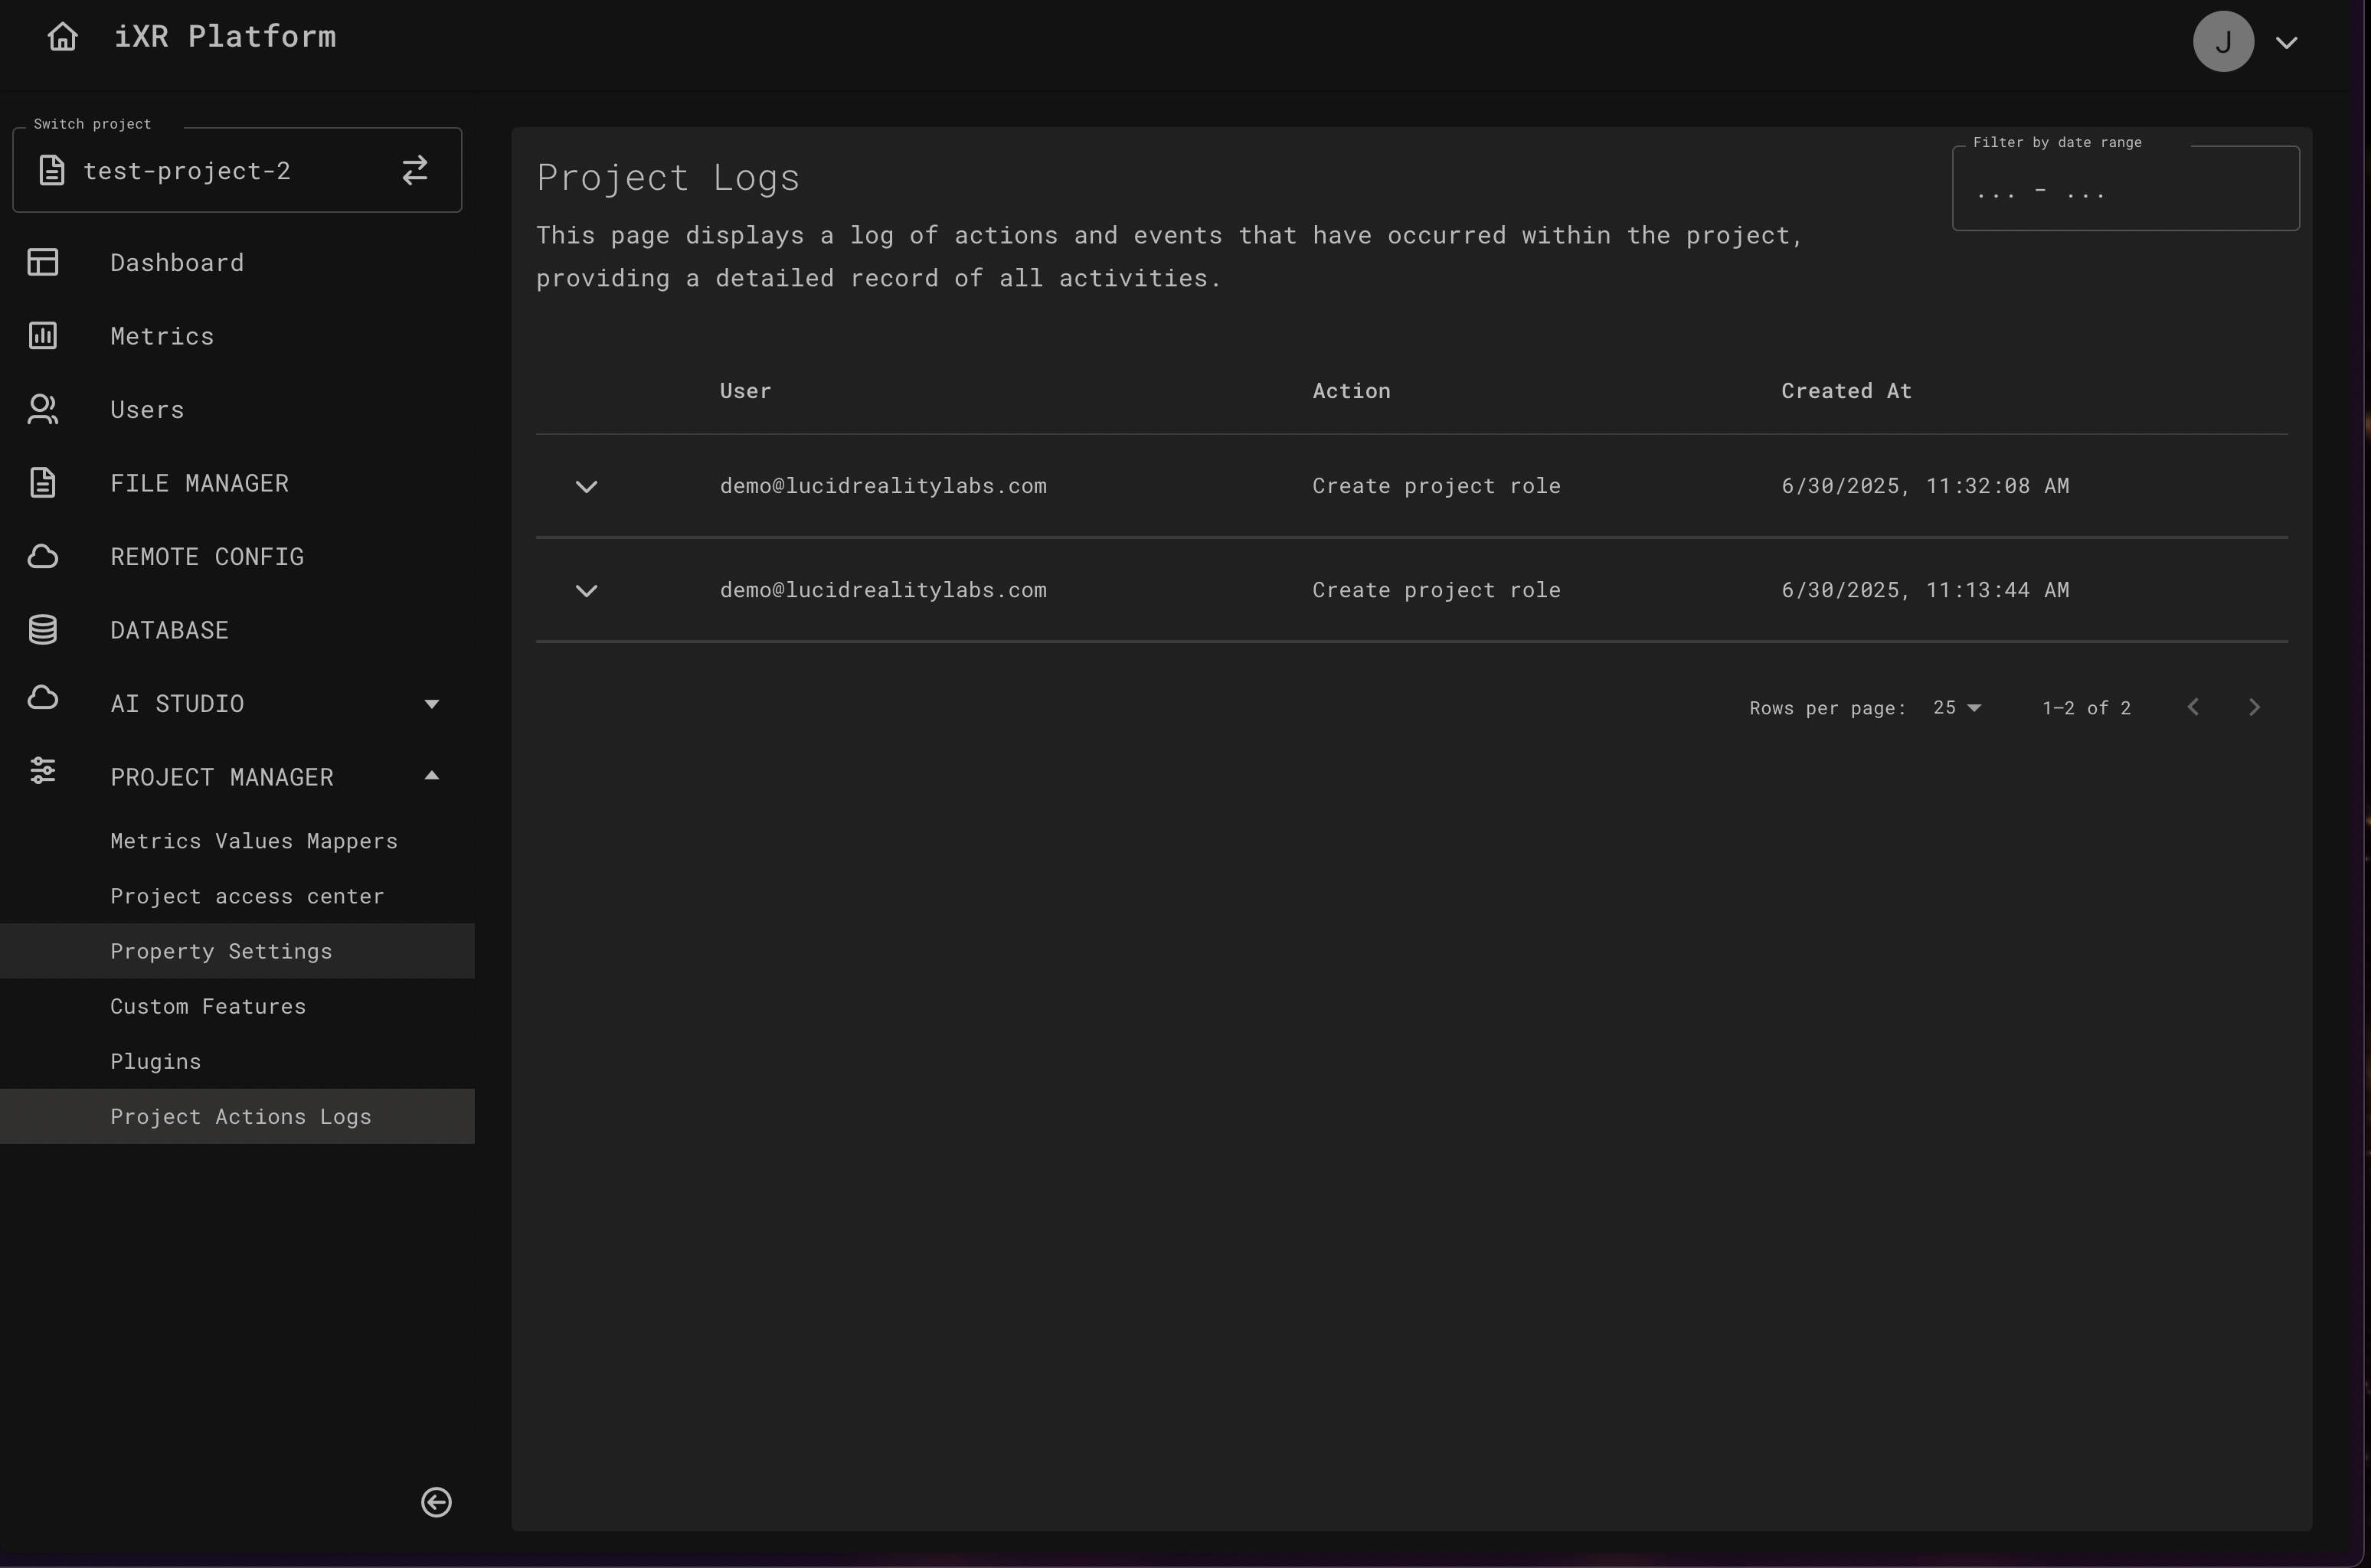Collapse the PROJECT MANAGER section
The height and width of the screenshot is (1568, 2371).
pyautogui.click(x=431, y=776)
